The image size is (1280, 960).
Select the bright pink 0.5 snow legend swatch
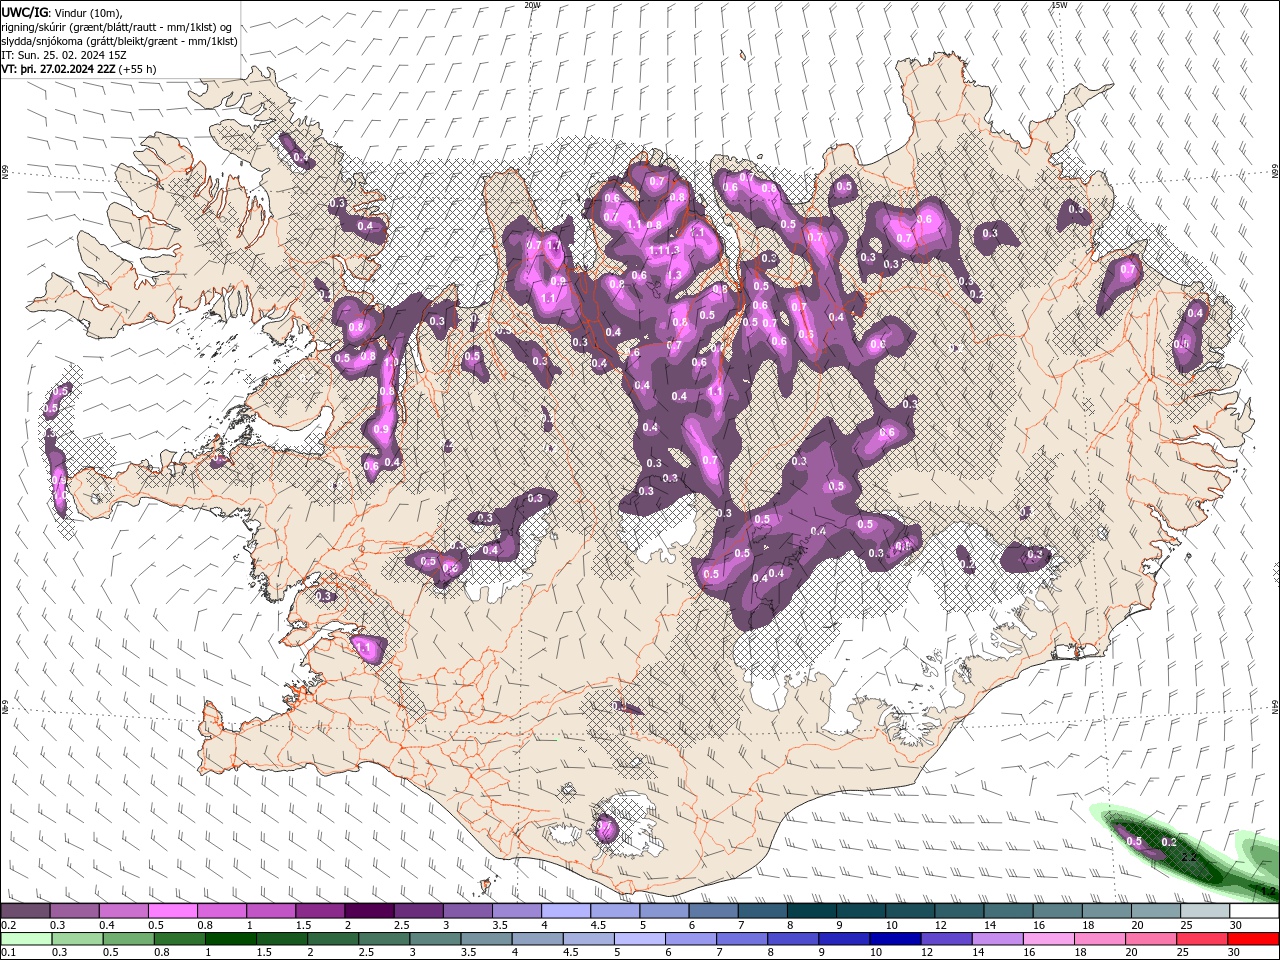click(x=172, y=911)
